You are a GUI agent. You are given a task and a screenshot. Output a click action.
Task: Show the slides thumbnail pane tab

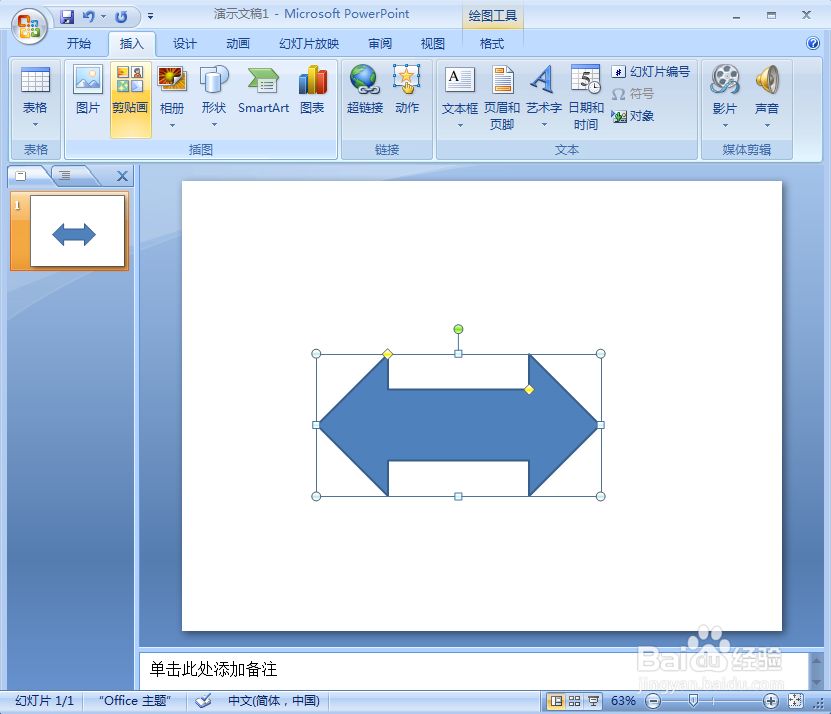coord(23,176)
